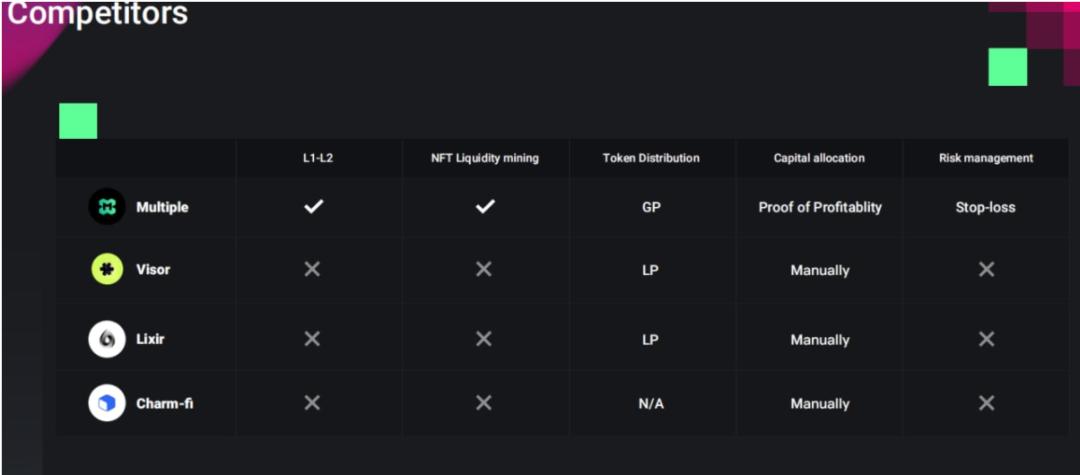
Task: Click the Token Distribution column header
Action: (x=651, y=158)
